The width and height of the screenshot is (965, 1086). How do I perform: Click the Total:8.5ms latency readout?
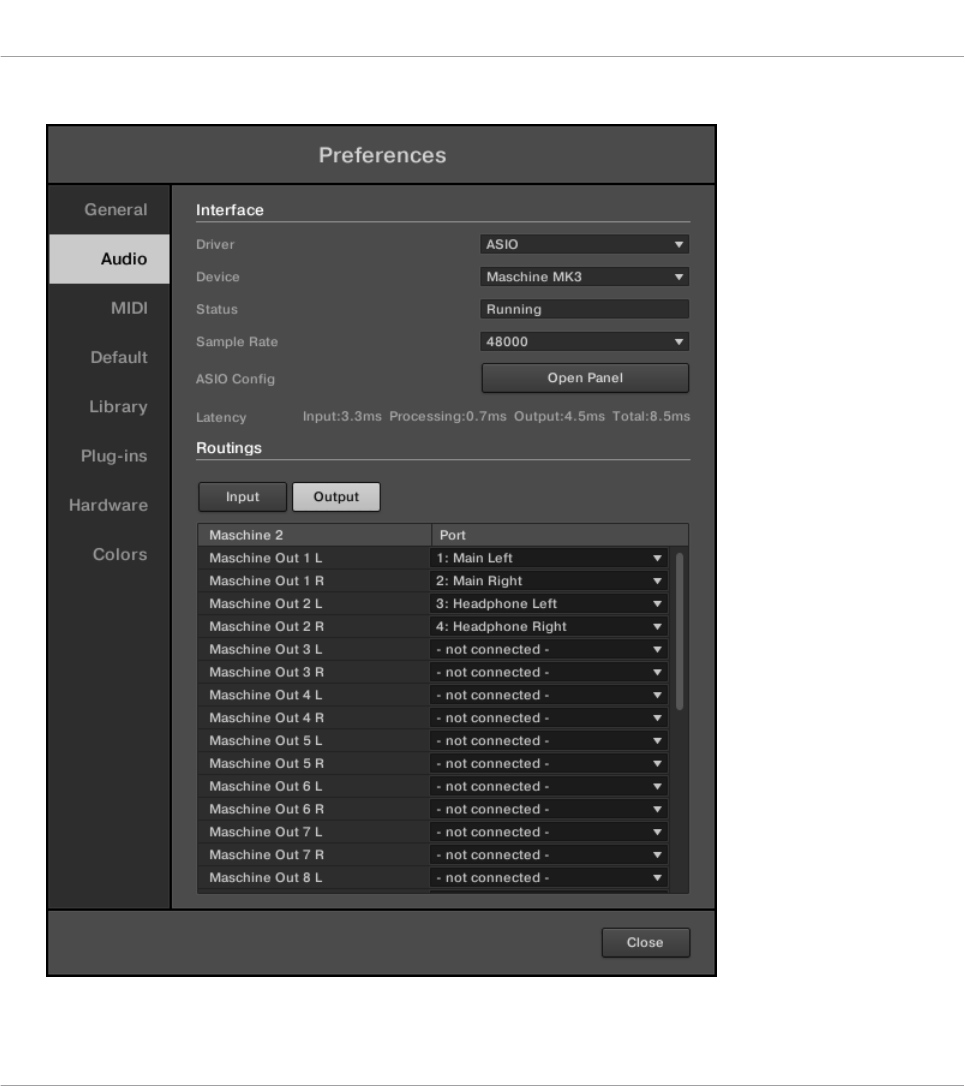click(651, 416)
